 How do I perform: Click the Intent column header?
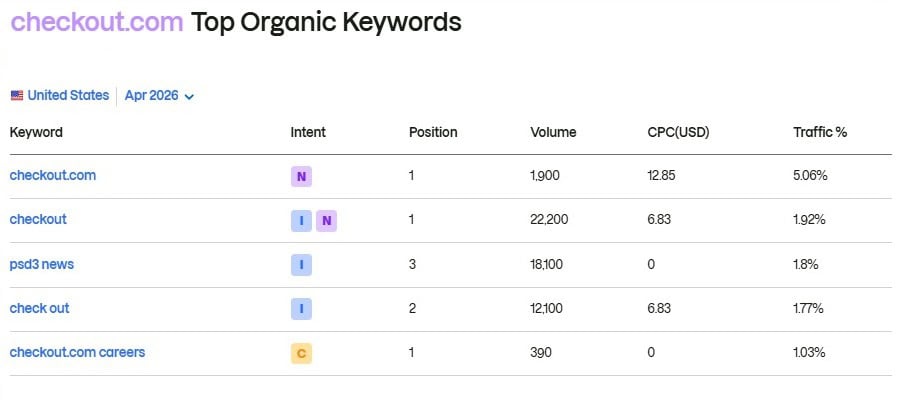308,132
